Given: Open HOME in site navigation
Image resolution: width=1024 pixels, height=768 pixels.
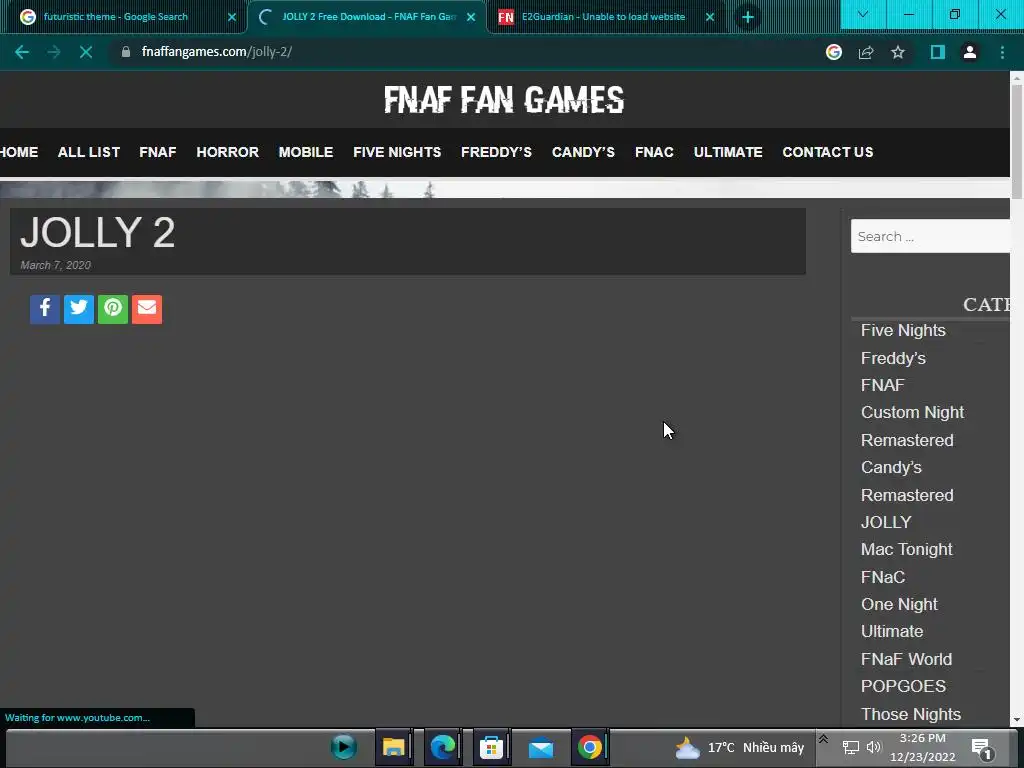Looking at the screenshot, I should (x=19, y=152).
